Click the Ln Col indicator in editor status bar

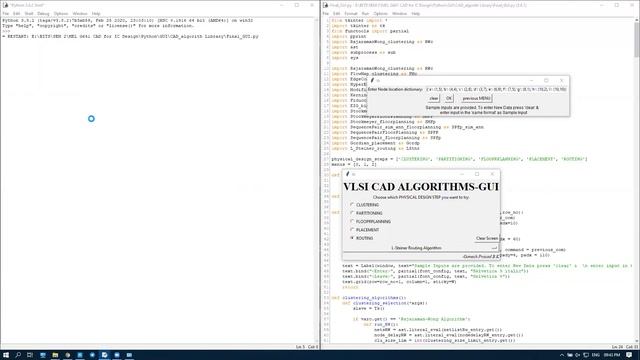pos(625,347)
